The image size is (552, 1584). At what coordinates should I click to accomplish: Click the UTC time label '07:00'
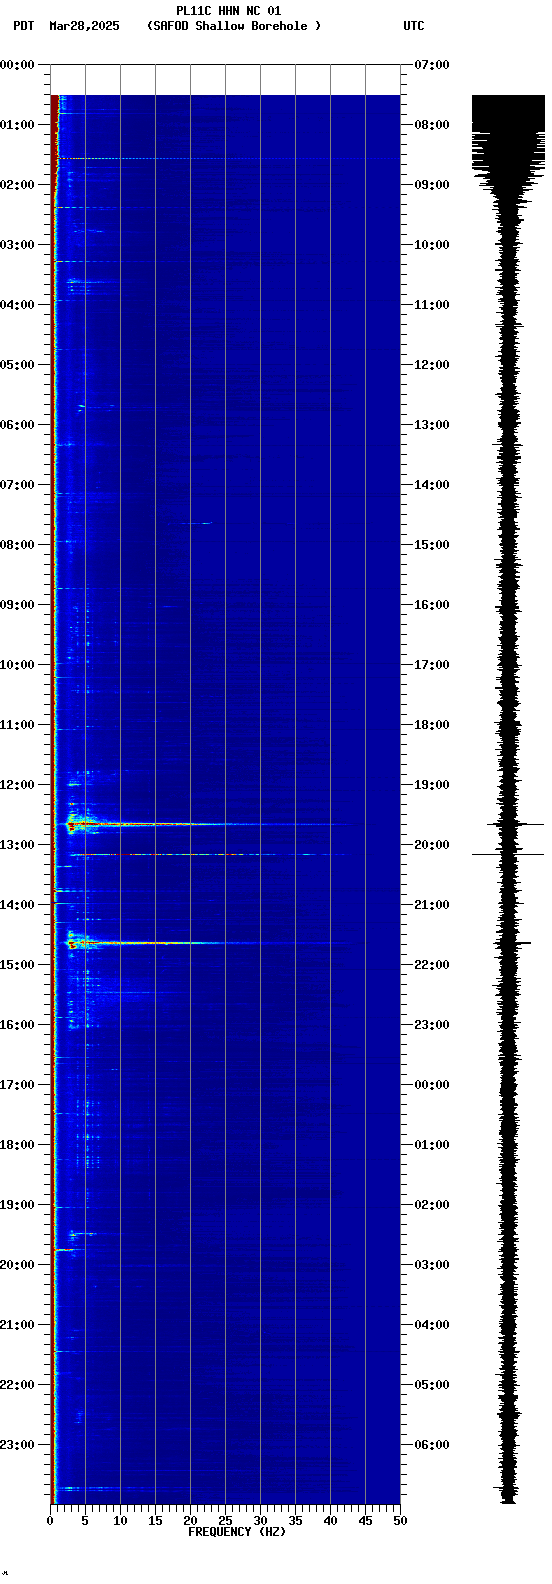coord(432,65)
